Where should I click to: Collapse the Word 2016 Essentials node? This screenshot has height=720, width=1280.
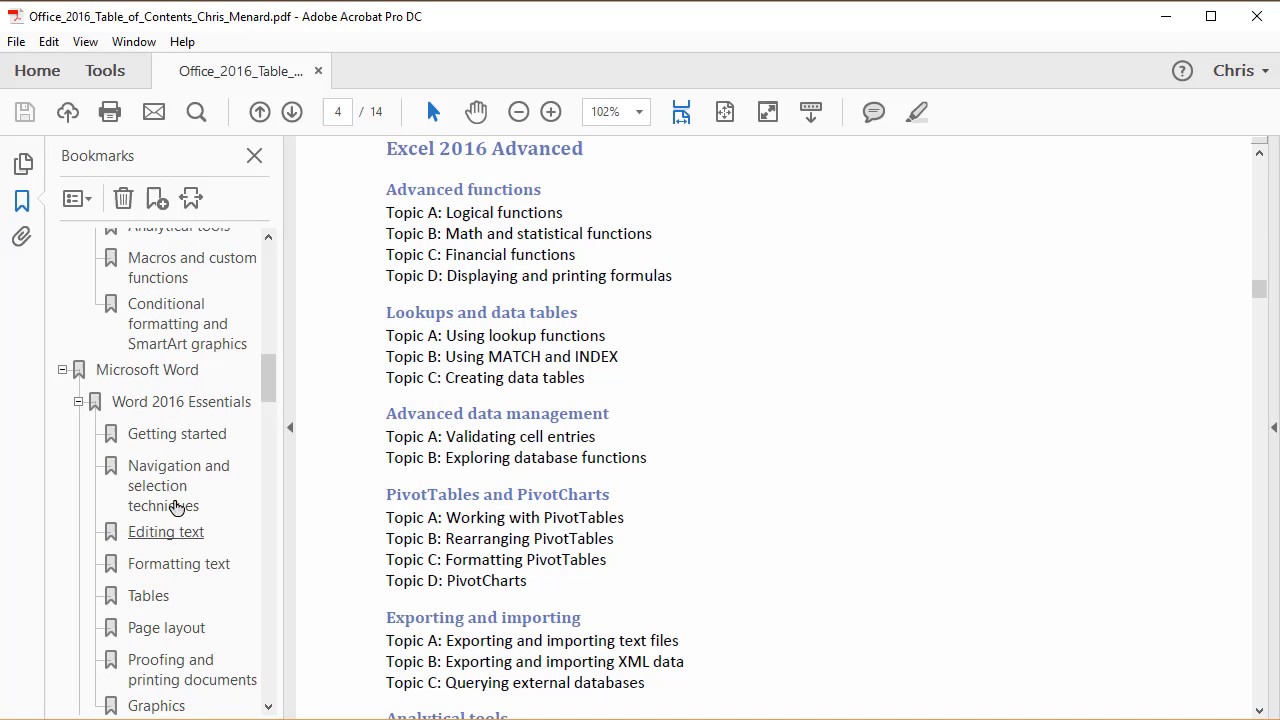tap(78, 402)
